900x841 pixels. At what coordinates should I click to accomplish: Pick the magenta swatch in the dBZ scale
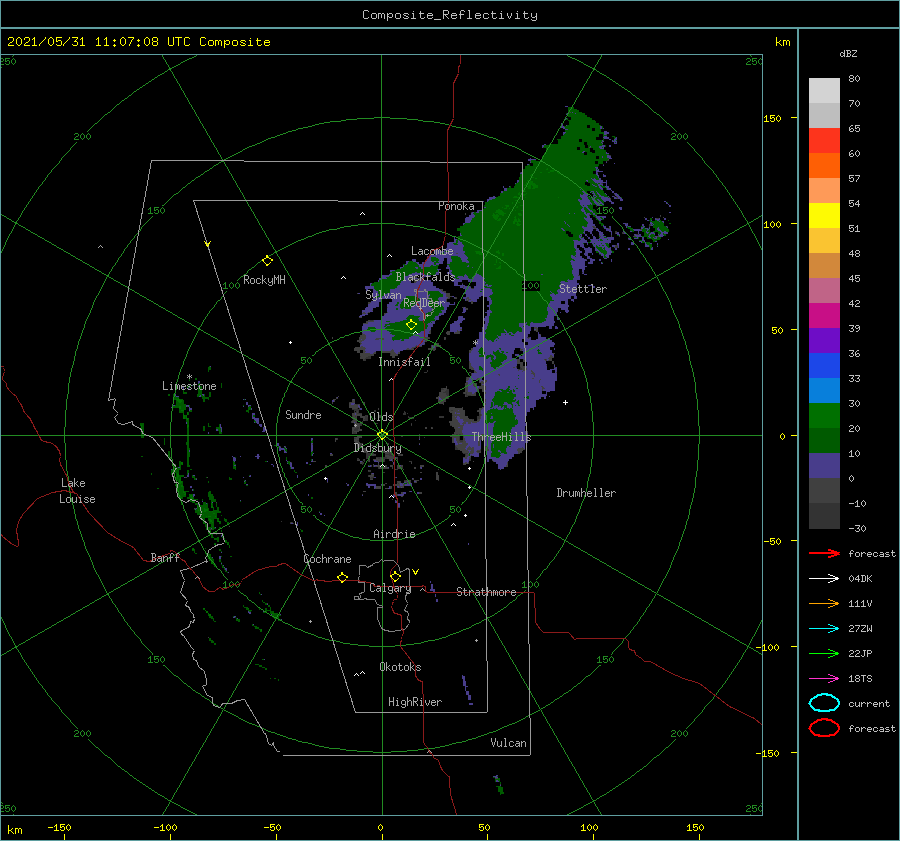coord(824,315)
